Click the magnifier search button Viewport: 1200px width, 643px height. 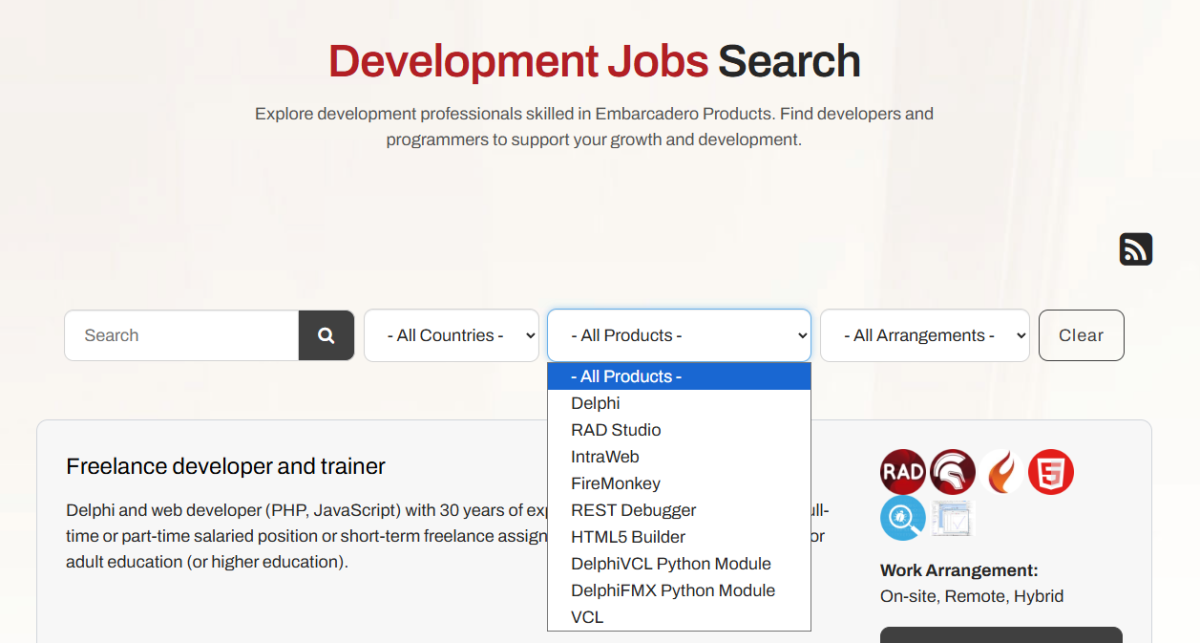pos(326,335)
